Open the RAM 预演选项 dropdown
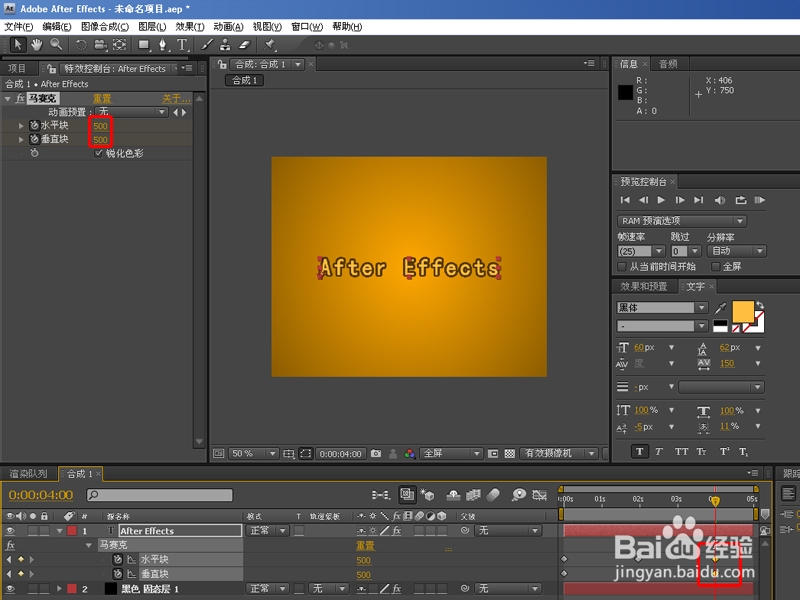The height and width of the screenshot is (600, 800). (682, 221)
